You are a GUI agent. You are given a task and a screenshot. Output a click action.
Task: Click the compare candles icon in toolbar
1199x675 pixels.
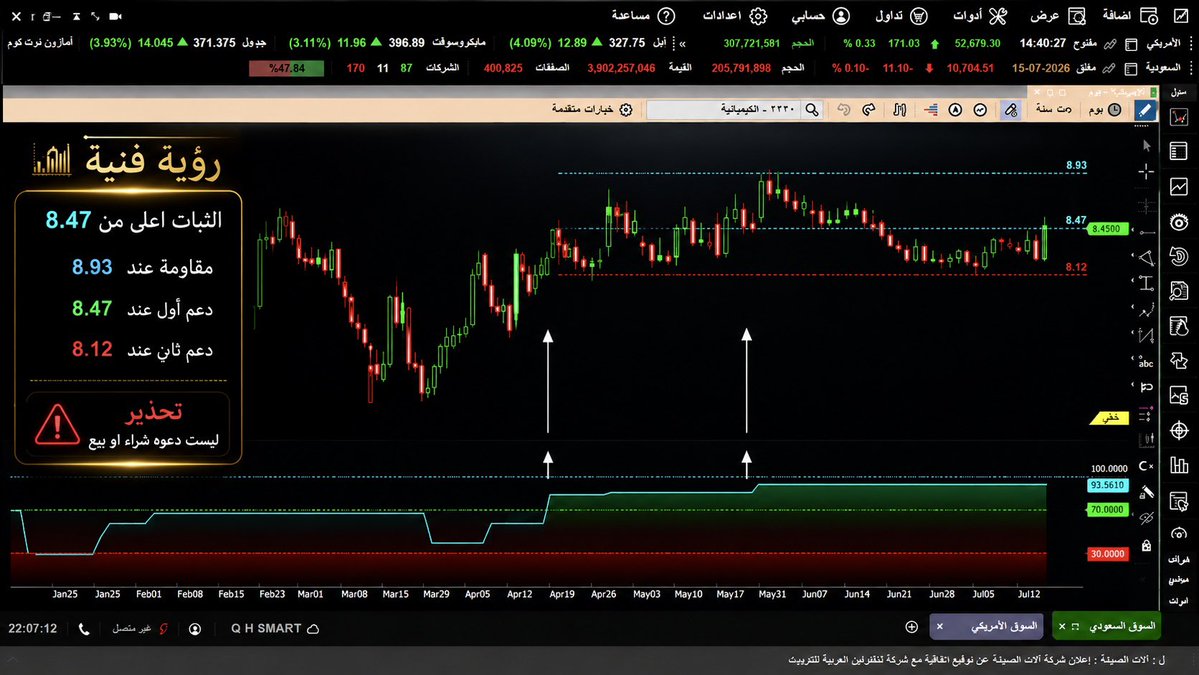tap(900, 110)
